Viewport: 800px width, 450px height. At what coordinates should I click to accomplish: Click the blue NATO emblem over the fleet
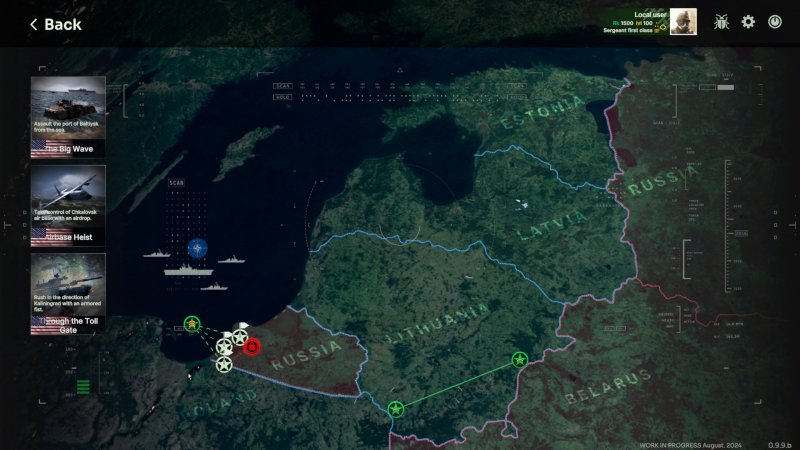click(x=196, y=248)
